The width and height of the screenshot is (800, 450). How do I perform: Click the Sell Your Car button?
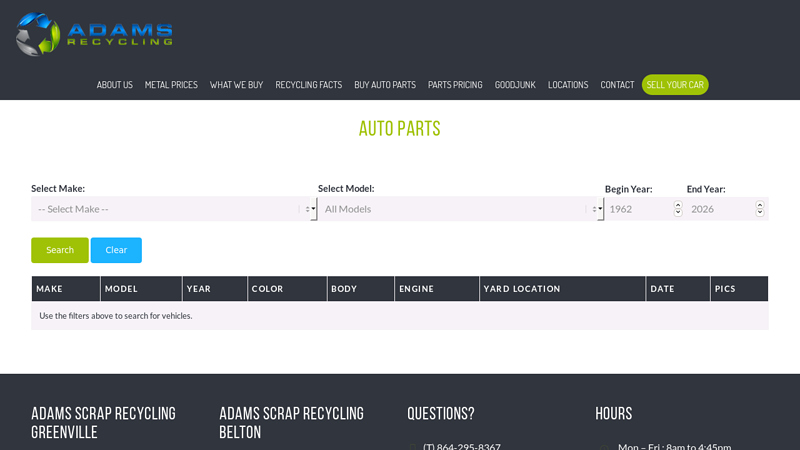click(675, 85)
